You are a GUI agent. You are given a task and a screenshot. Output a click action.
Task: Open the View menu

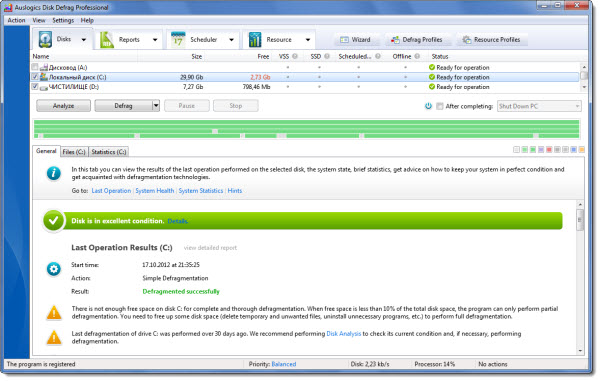click(39, 20)
